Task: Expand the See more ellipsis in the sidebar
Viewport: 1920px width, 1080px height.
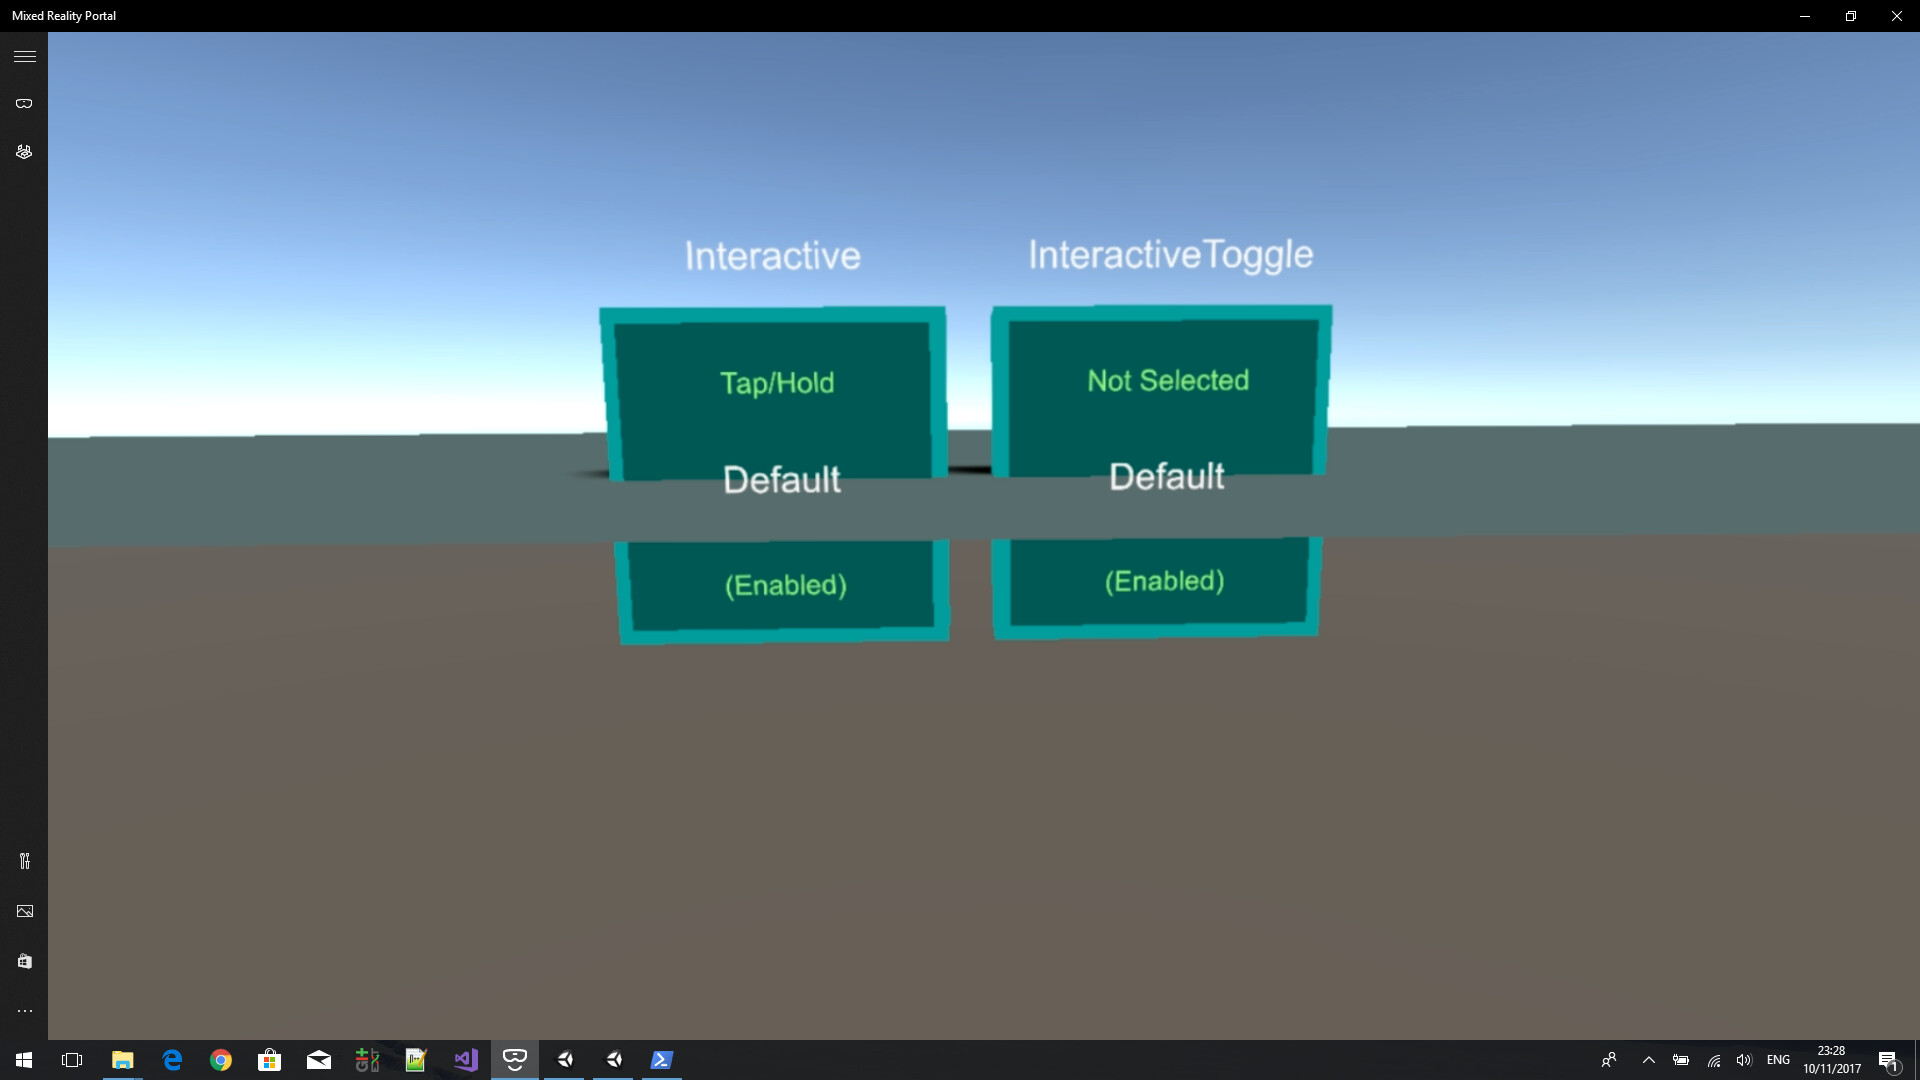Action: click(x=24, y=1011)
